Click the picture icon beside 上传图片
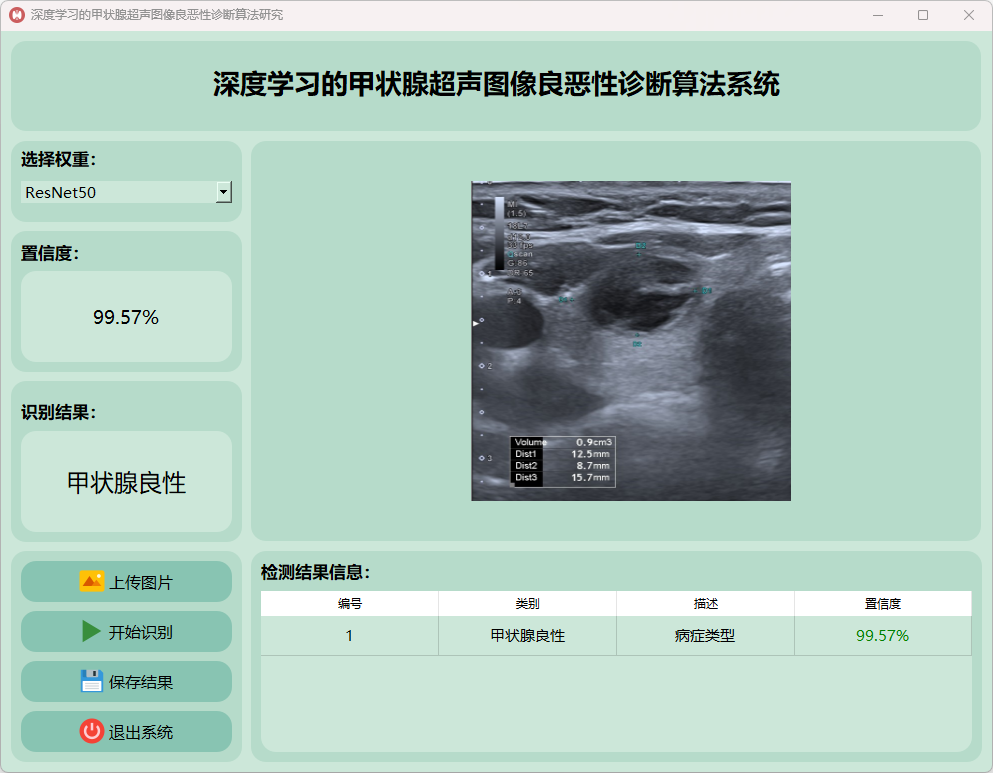 (91, 582)
